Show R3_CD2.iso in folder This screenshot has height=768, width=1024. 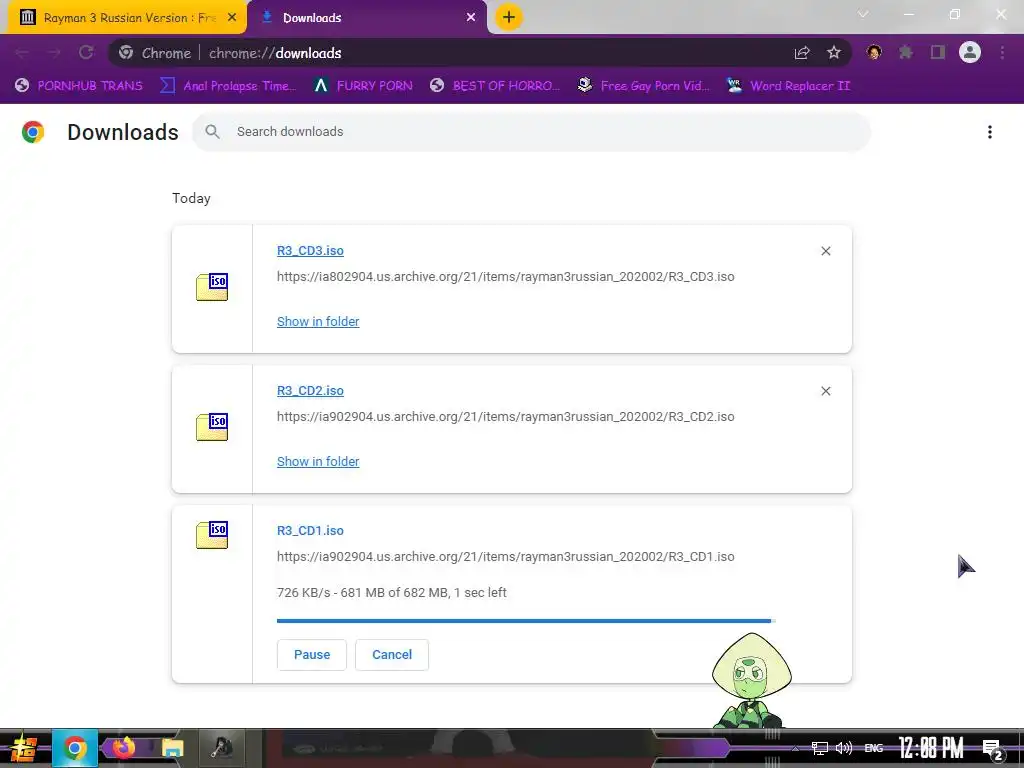[318, 461]
